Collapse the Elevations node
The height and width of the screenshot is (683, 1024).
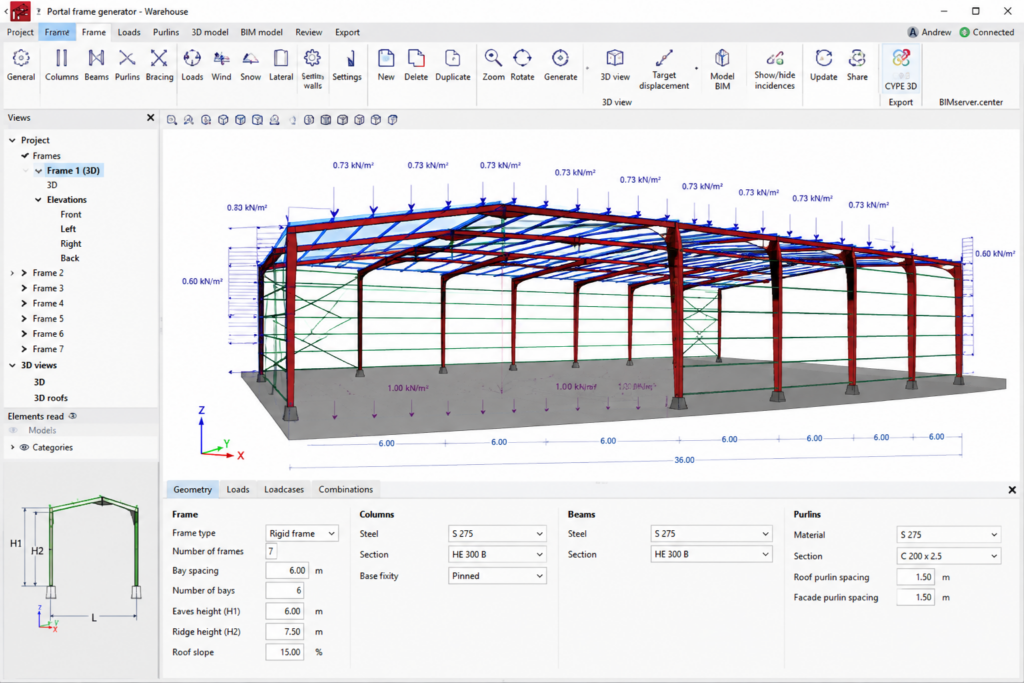pyautogui.click(x=39, y=200)
